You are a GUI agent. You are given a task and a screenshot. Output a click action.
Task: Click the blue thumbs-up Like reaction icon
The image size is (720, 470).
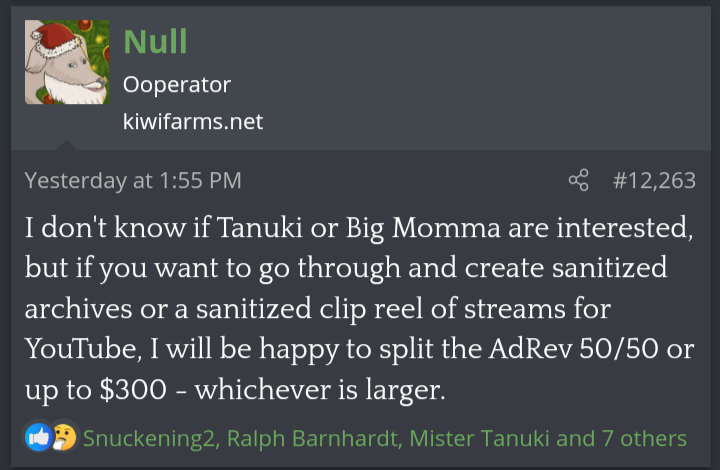pos(38,438)
